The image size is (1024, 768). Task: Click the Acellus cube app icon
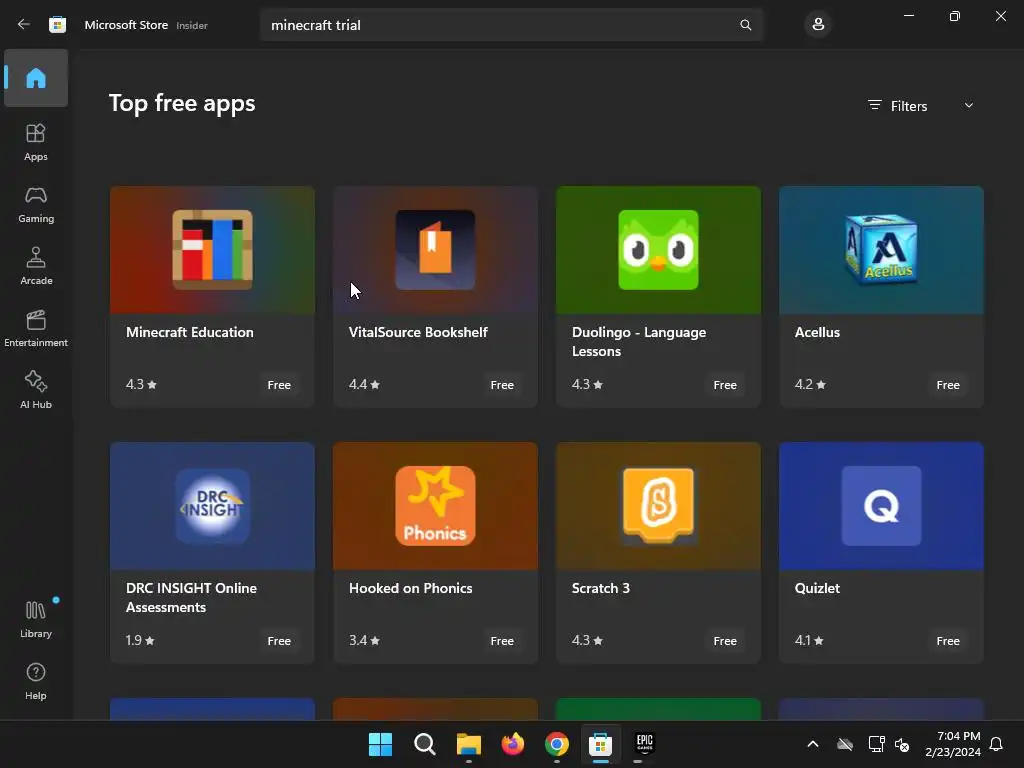tap(881, 249)
